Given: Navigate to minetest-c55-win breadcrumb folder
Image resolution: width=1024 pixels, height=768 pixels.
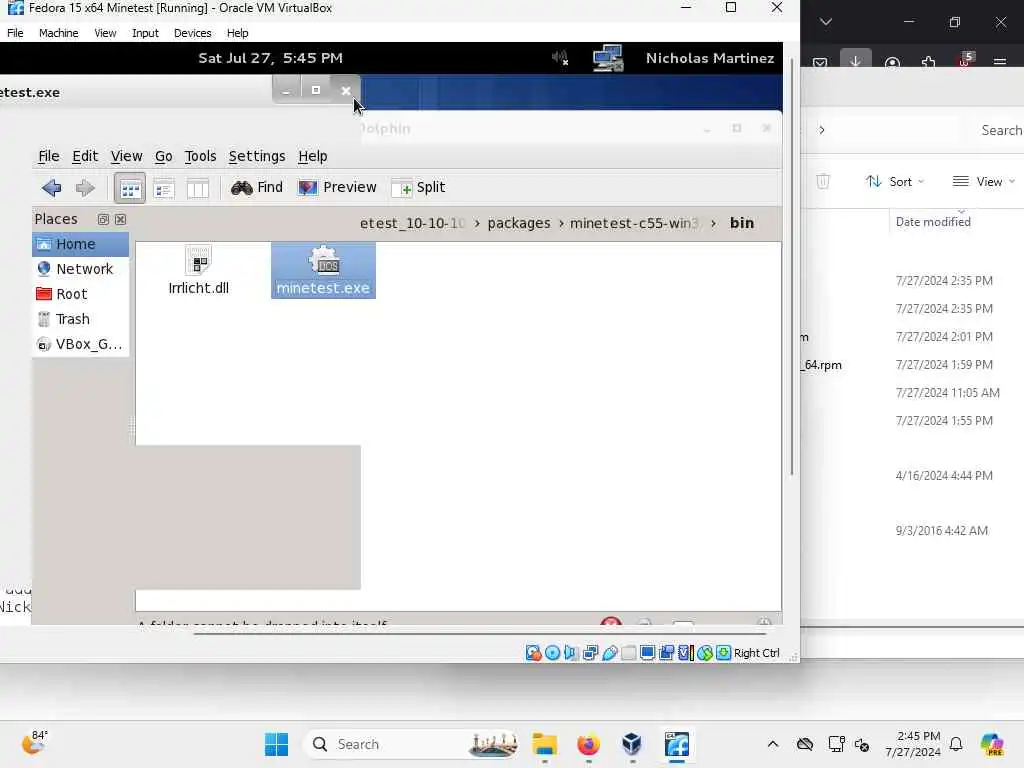Looking at the screenshot, I should pos(633,223).
